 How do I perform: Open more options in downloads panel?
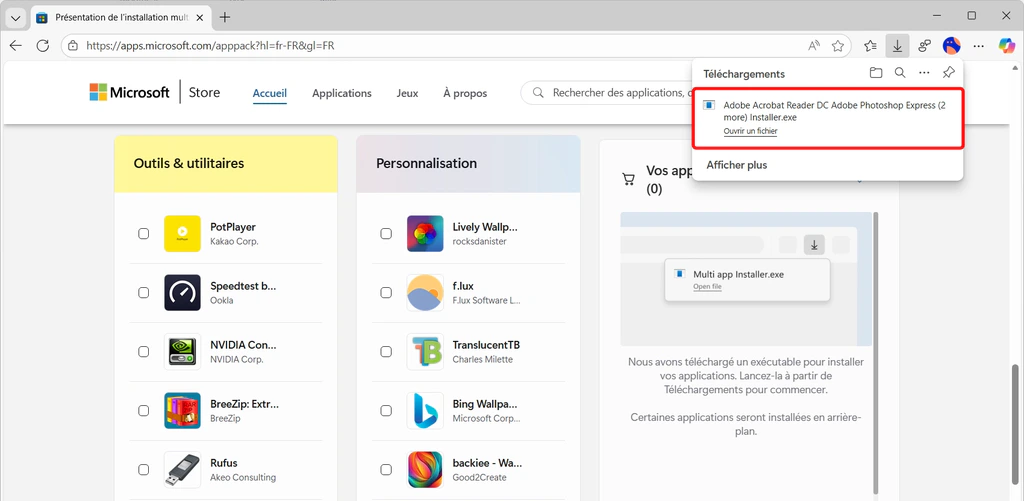[x=924, y=73]
